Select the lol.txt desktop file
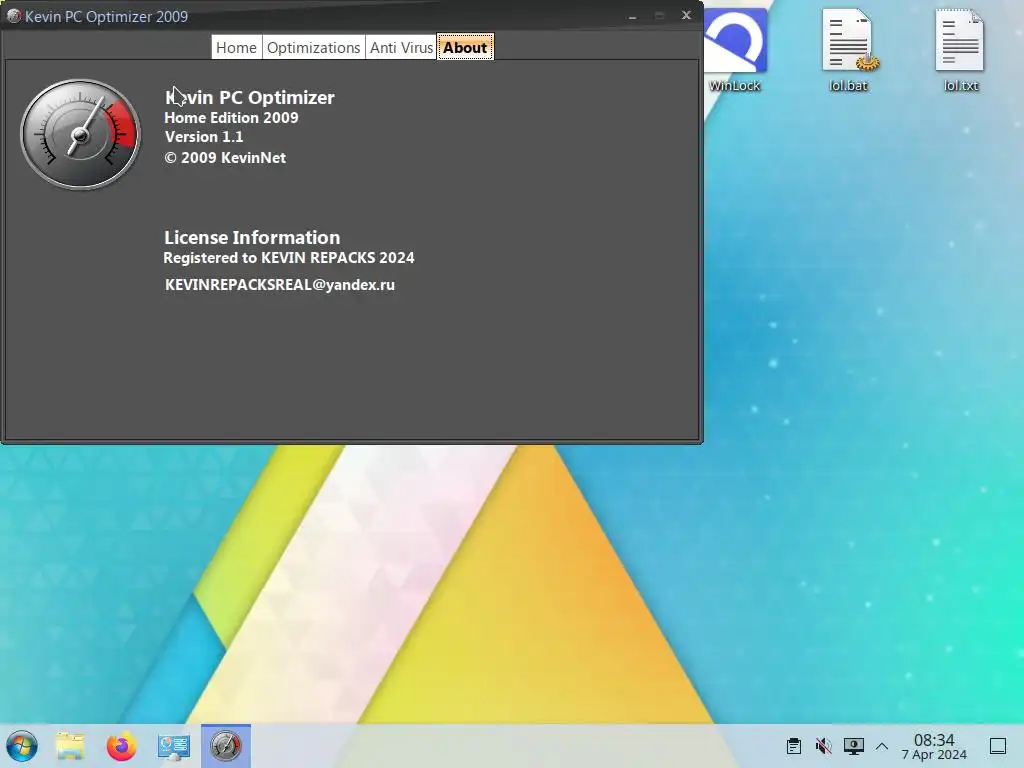This screenshot has height=768, width=1024. coord(961,50)
